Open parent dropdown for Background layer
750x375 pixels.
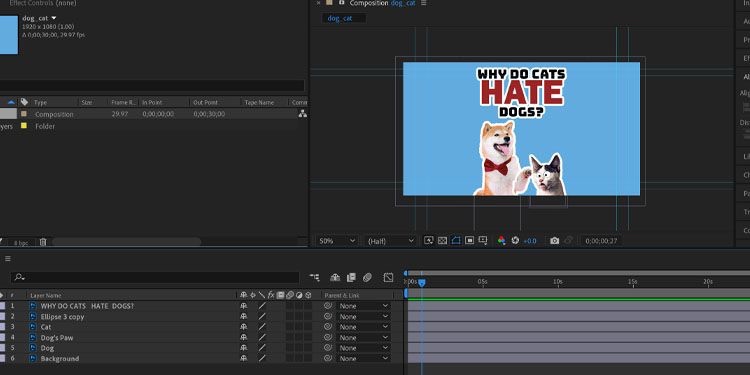pos(364,358)
